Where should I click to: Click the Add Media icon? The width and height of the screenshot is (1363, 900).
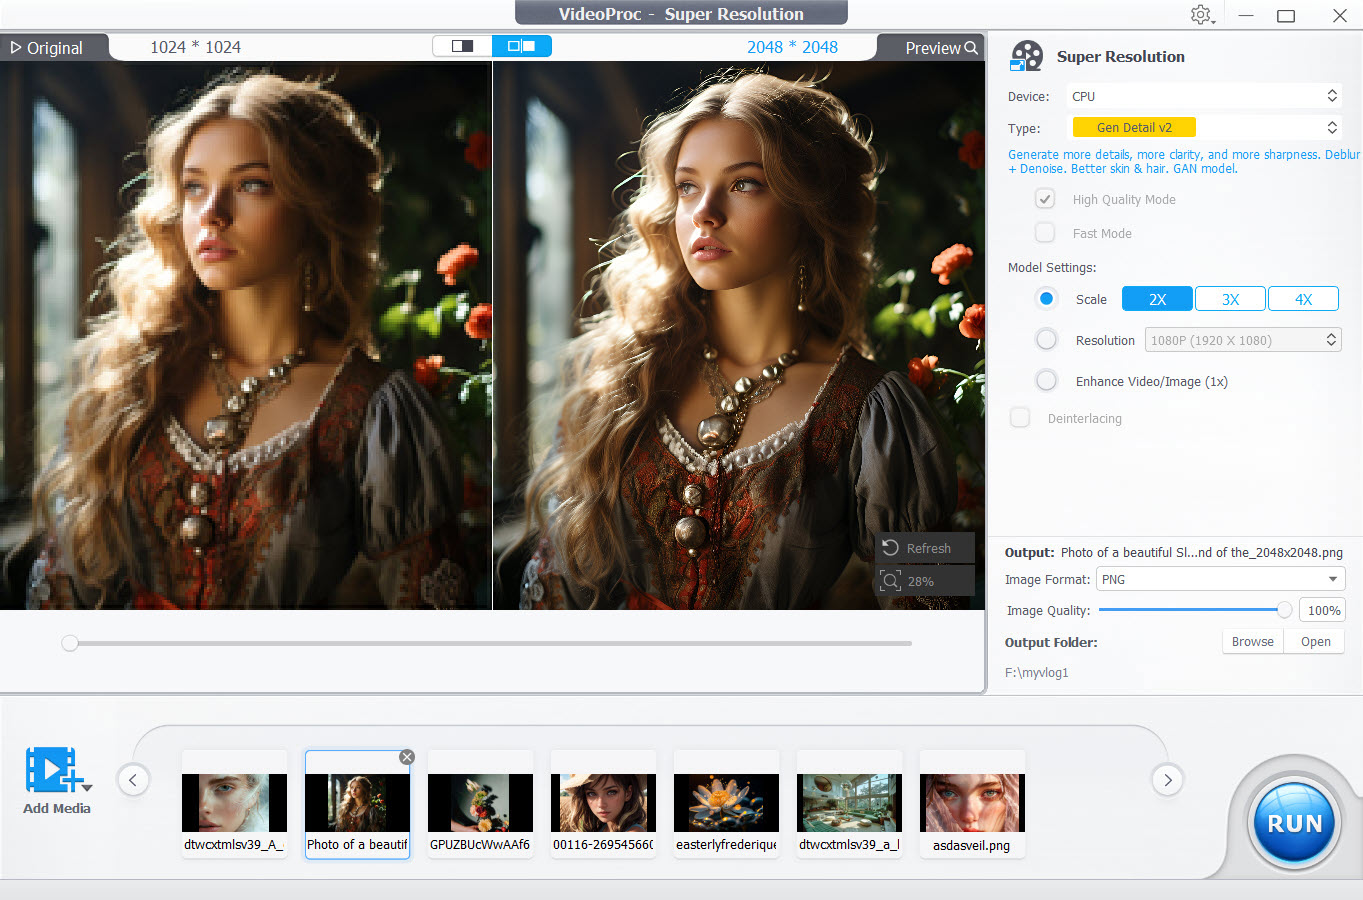[x=55, y=770]
